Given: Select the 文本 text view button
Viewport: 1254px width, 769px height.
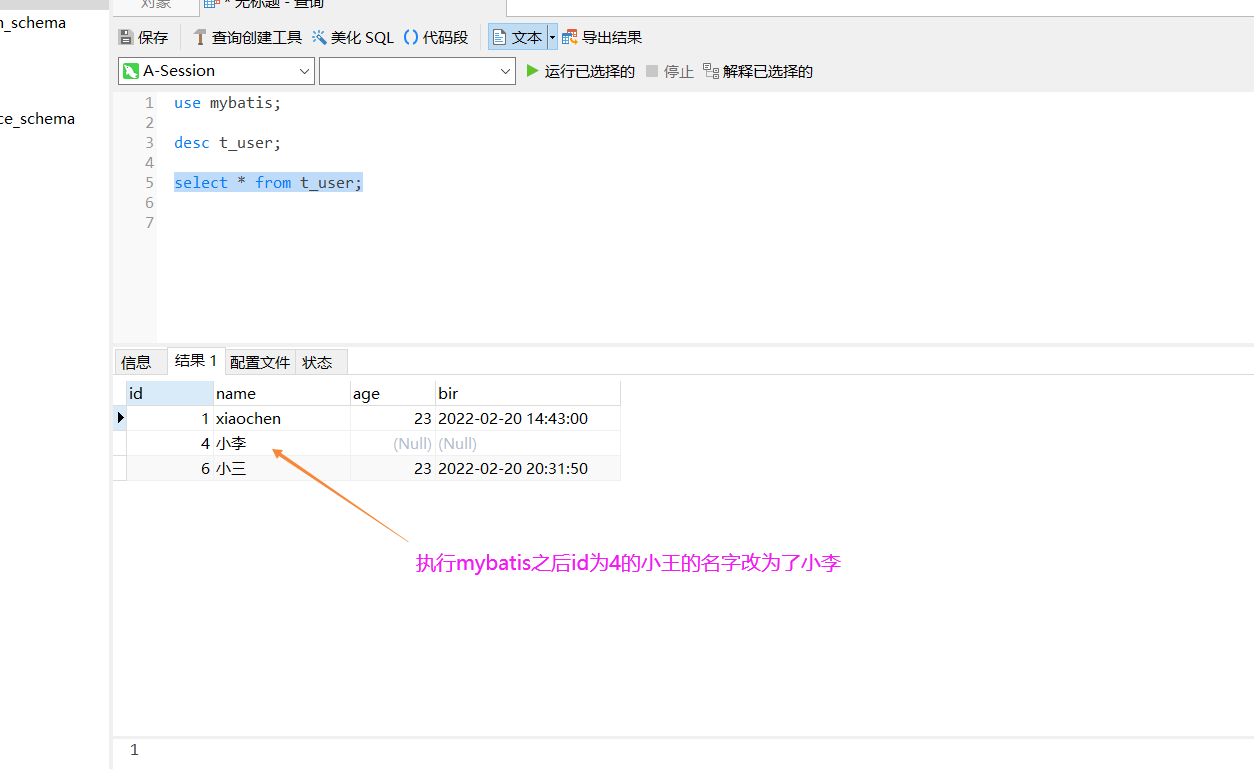Looking at the screenshot, I should click(517, 38).
